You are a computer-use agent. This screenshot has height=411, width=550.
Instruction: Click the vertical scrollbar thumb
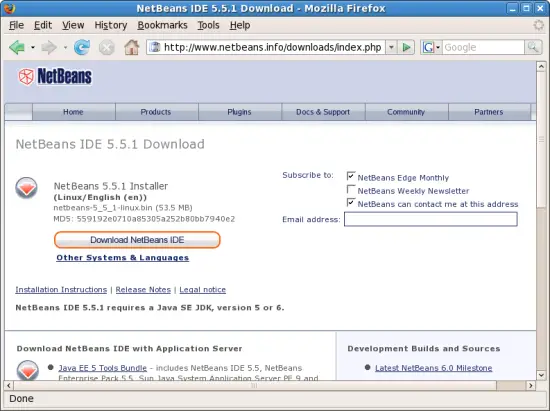[541, 140]
